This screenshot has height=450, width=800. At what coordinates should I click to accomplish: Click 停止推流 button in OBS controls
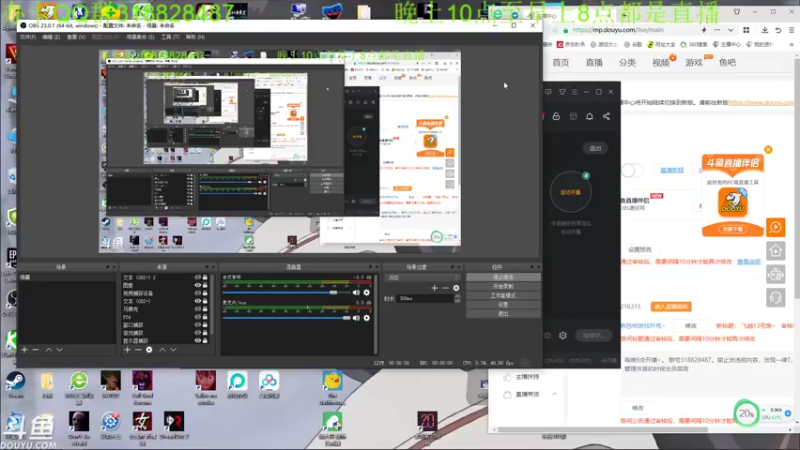coord(503,277)
